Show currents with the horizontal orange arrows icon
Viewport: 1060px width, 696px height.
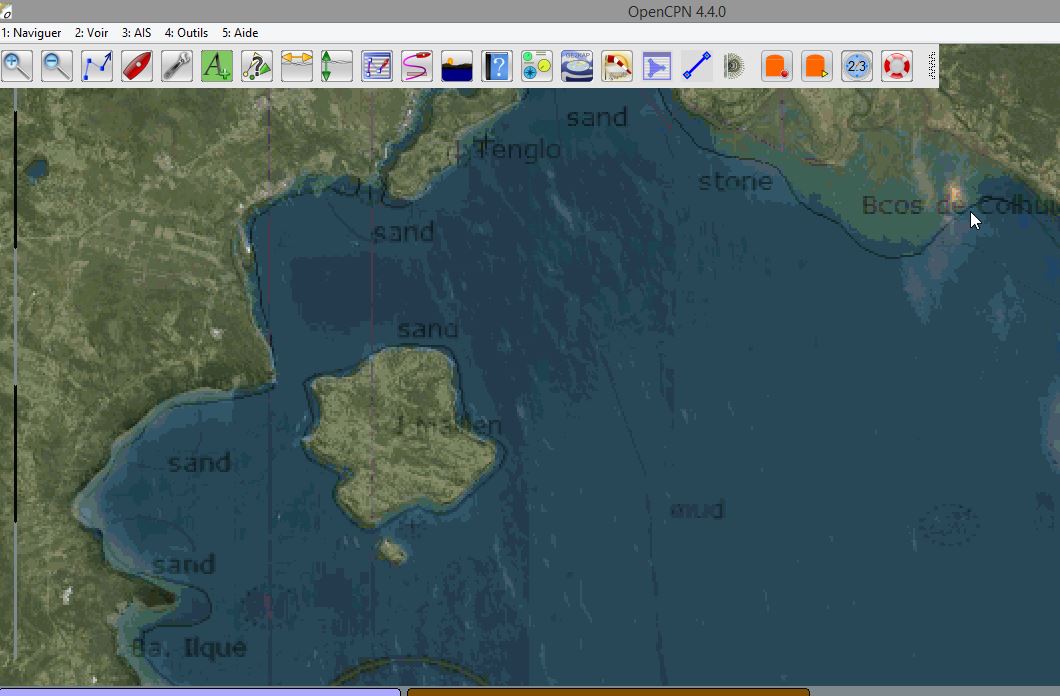pyautogui.click(x=297, y=66)
